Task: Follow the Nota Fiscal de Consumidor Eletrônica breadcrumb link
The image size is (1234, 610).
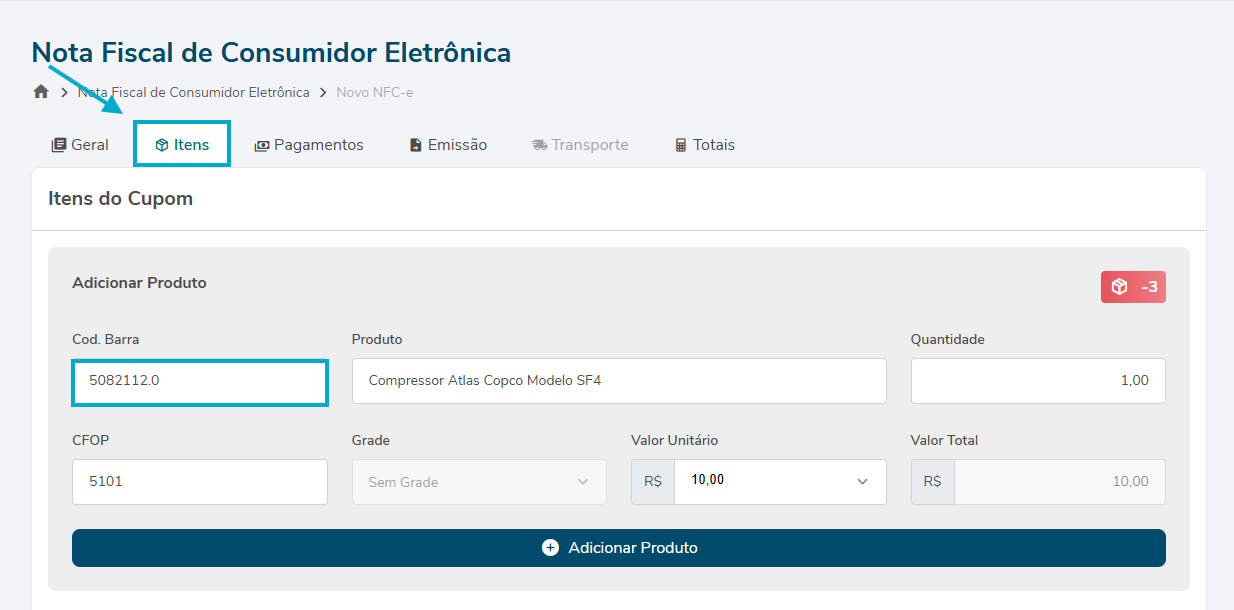Action: (194, 92)
